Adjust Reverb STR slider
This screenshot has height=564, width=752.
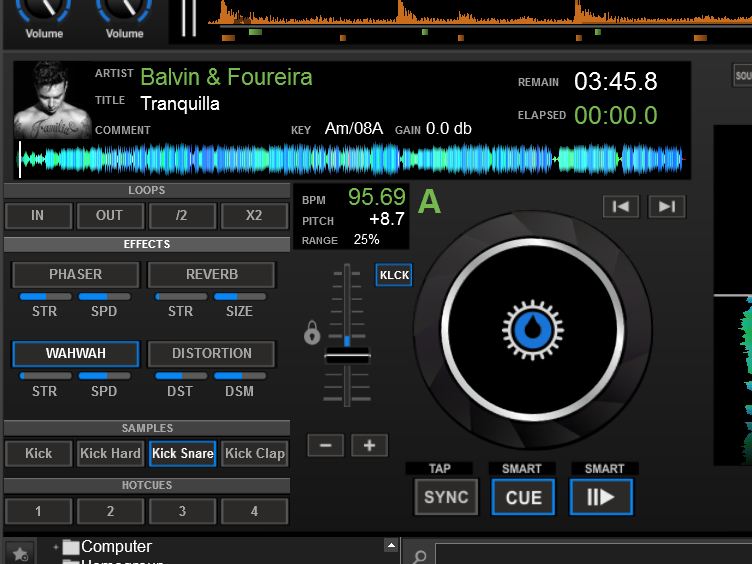point(181,296)
